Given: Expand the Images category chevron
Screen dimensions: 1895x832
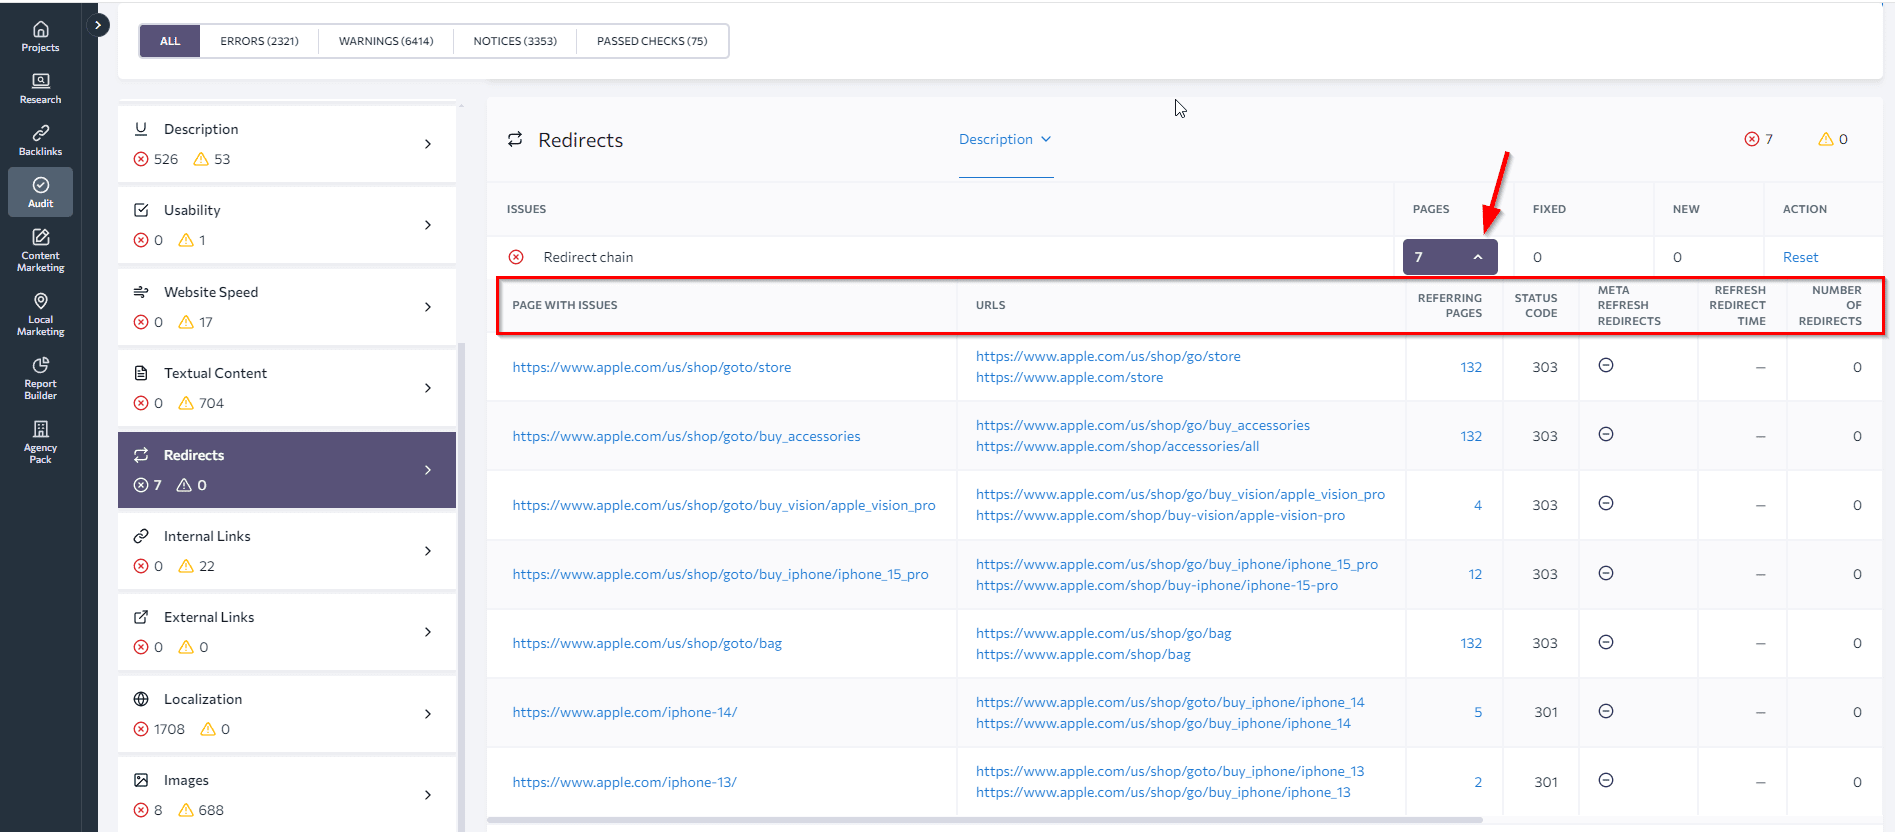Looking at the screenshot, I should [428, 795].
